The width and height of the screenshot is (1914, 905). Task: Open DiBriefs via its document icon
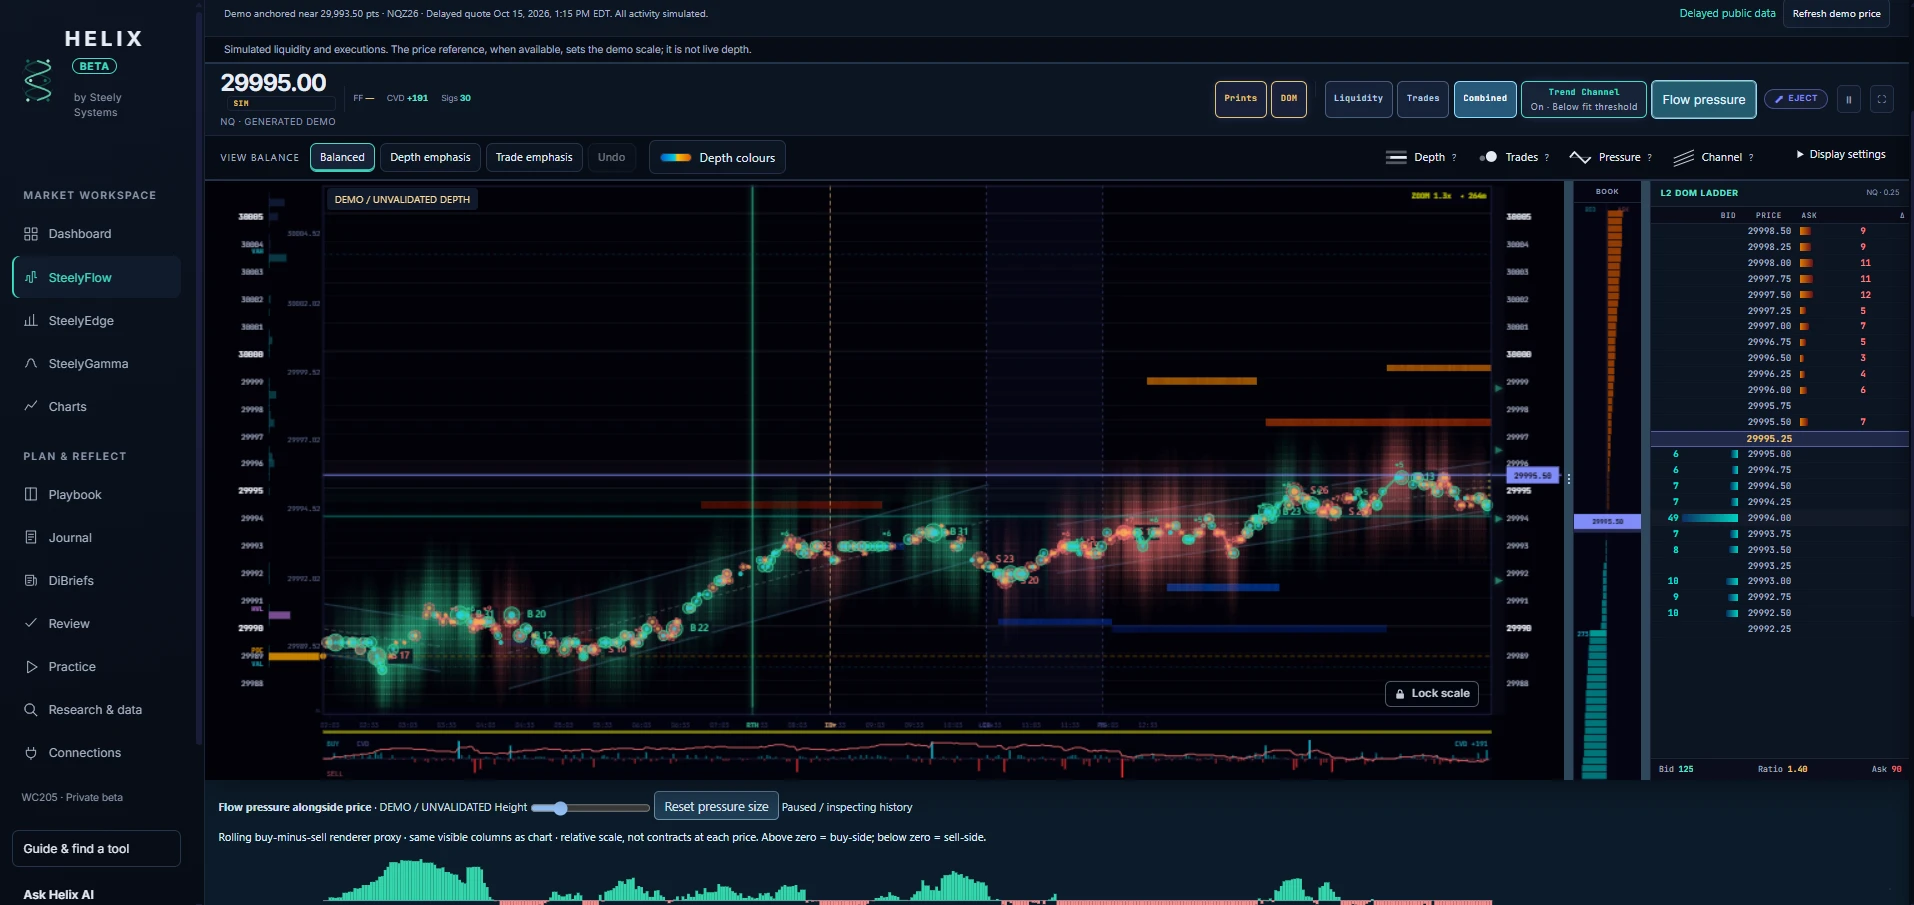coord(31,580)
